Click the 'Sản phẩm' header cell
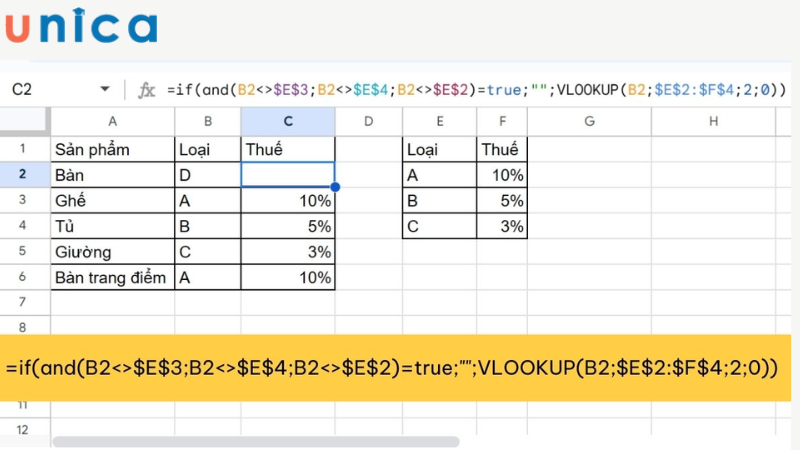Screen dimensions: 800x450 pos(112,149)
